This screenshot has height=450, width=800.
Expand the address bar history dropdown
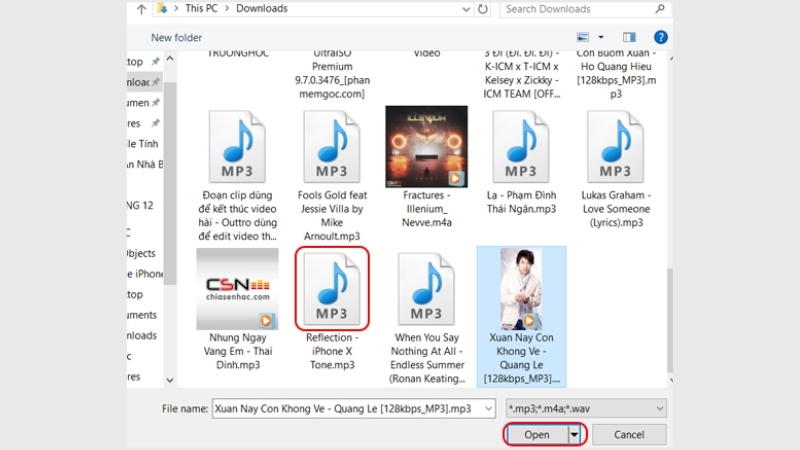pos(465,9)
